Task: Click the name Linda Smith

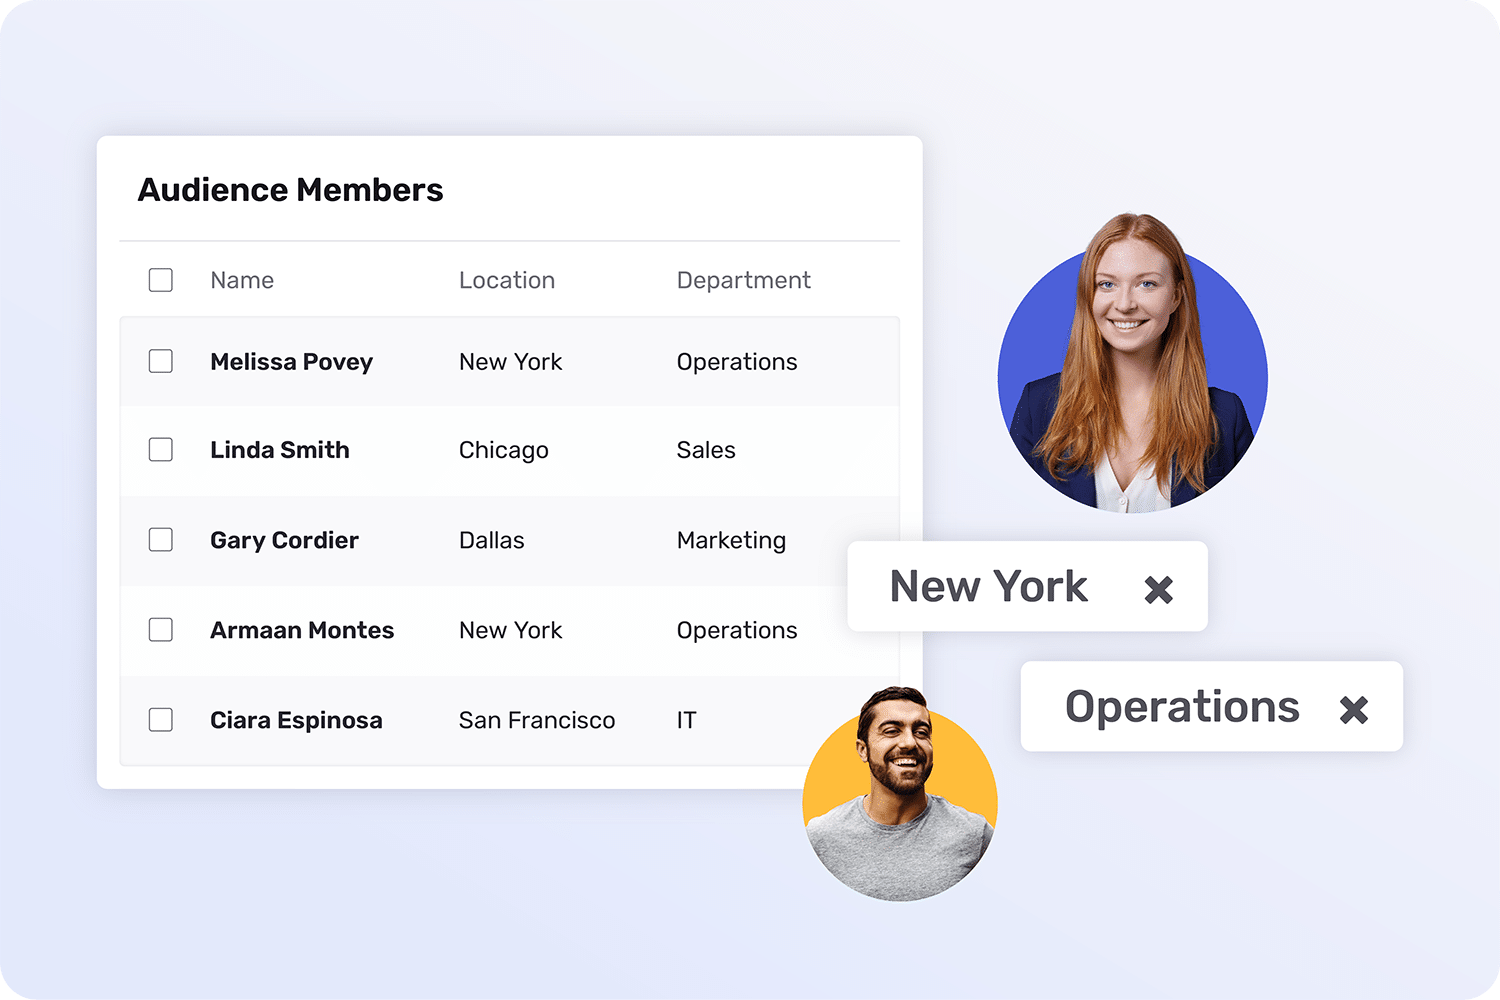Action: (x=280, y=450)
